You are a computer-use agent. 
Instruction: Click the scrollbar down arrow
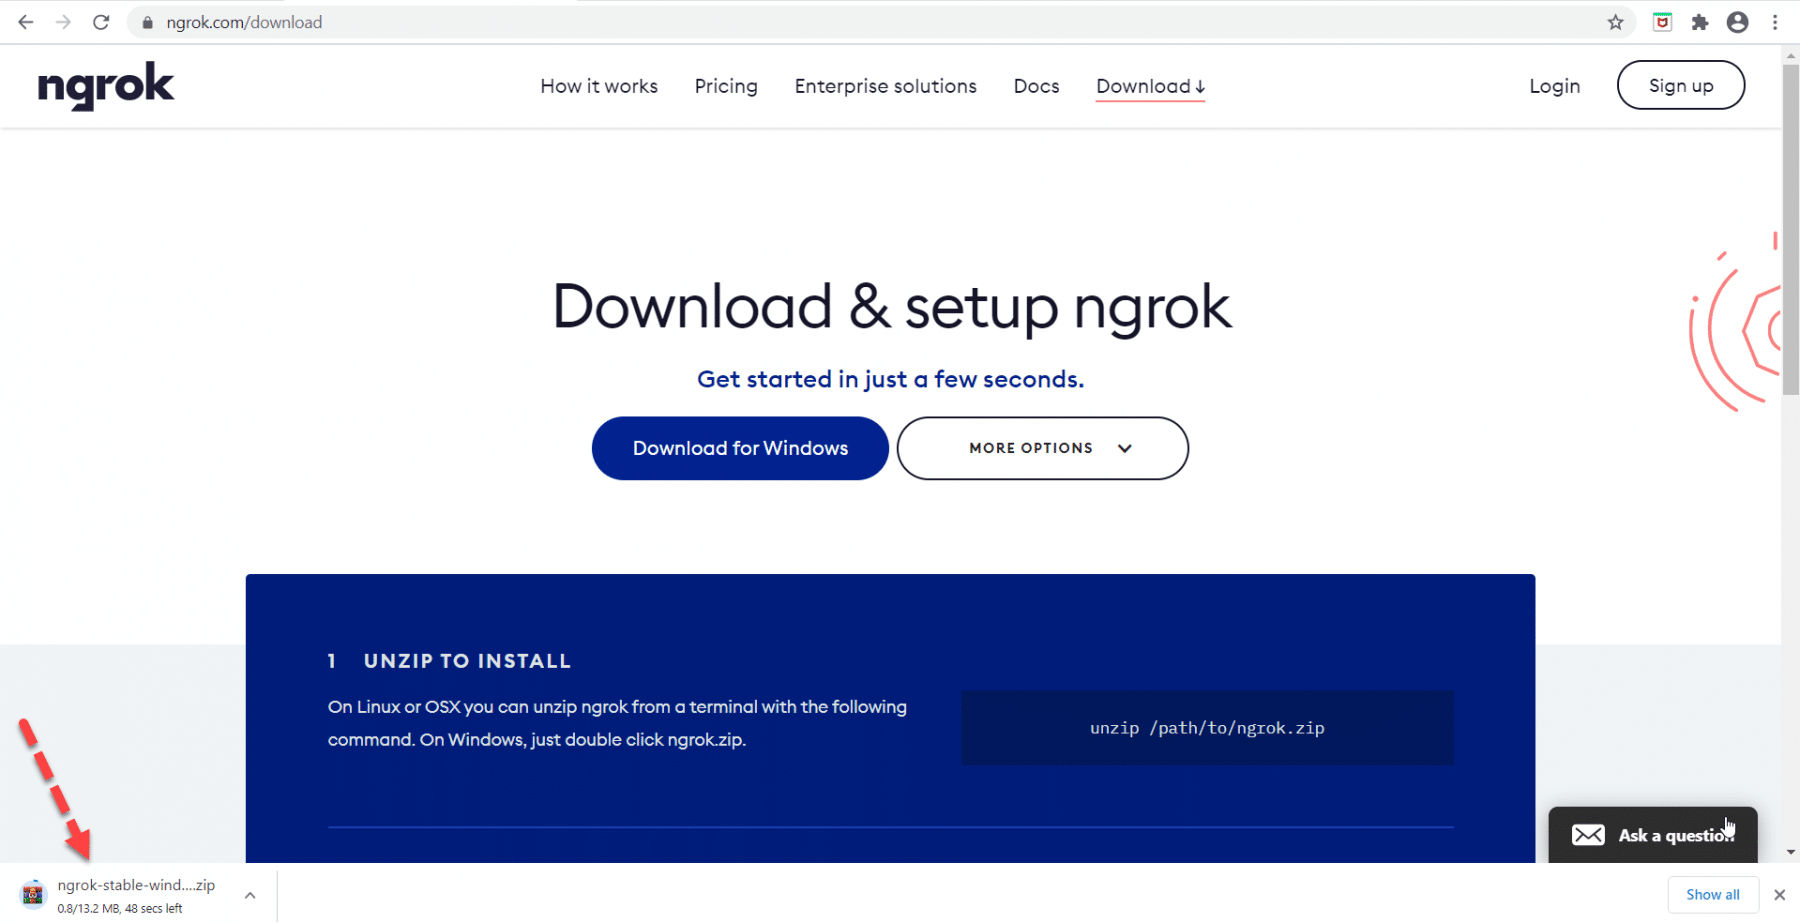(x=1791, y=853)
